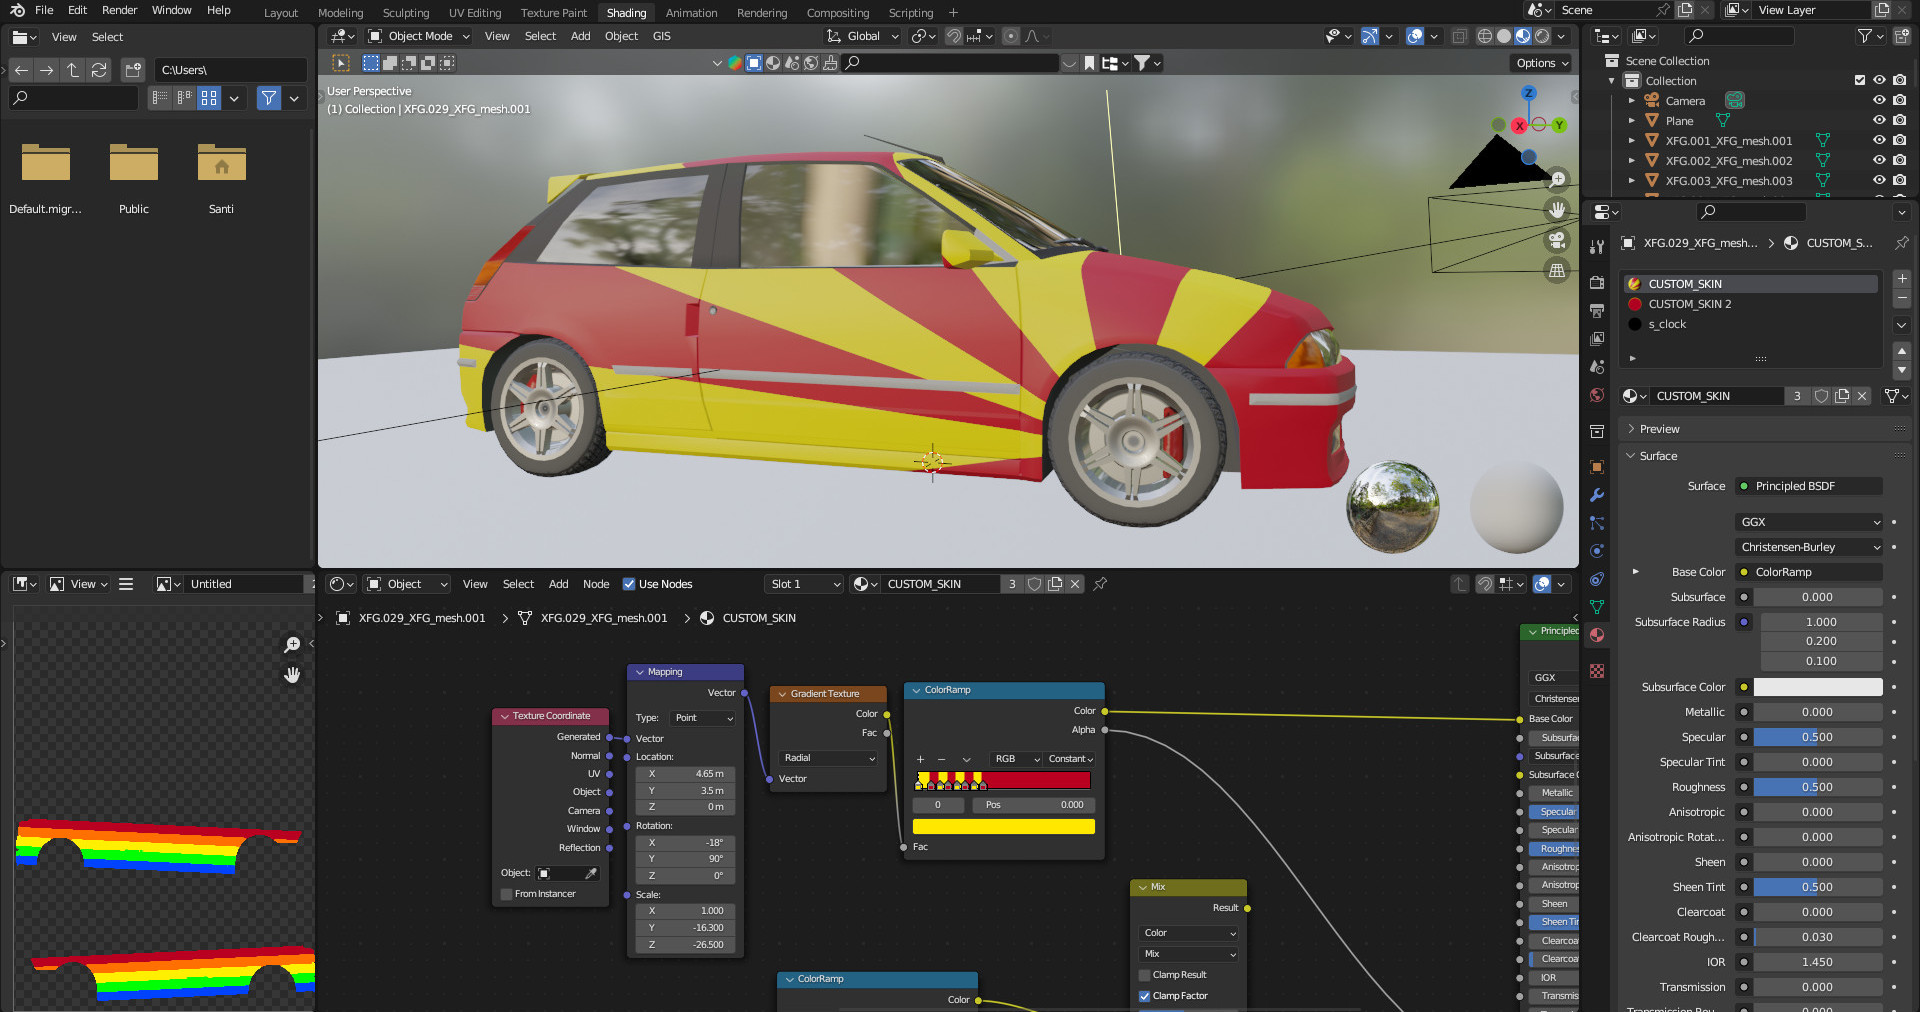The height and width of the screenshot is (1012, 1920).
Task: Open the modifier wrench properties tab
Action: click(x=1597, y=495)
